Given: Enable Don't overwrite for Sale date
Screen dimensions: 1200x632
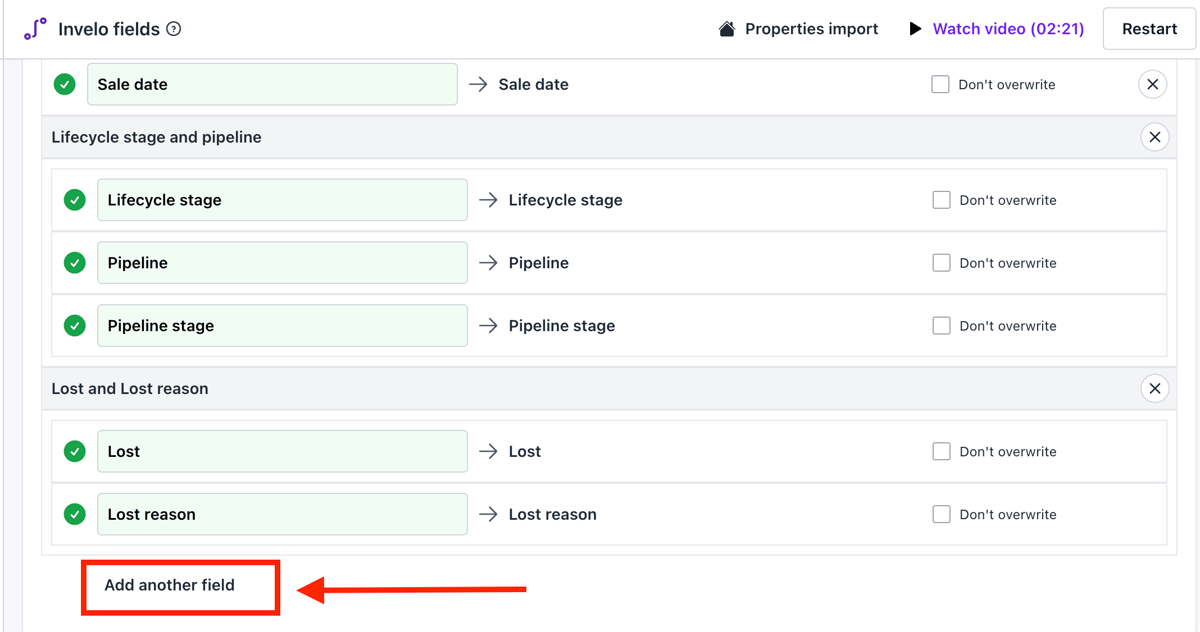Looking at the screenshot, I should [x=940, y=85].
